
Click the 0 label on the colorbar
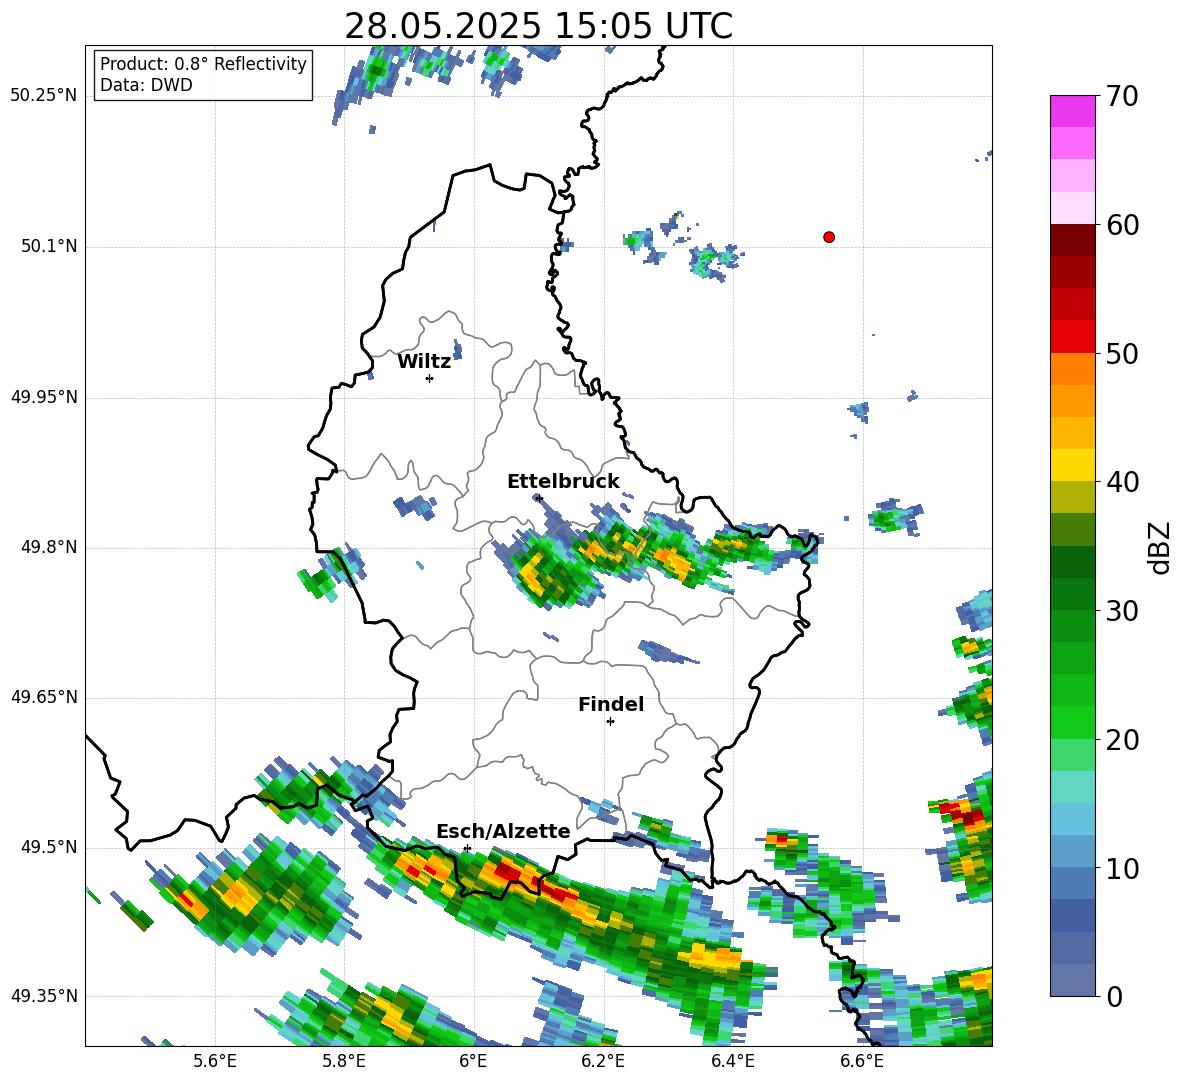[x=1113, y=996]
